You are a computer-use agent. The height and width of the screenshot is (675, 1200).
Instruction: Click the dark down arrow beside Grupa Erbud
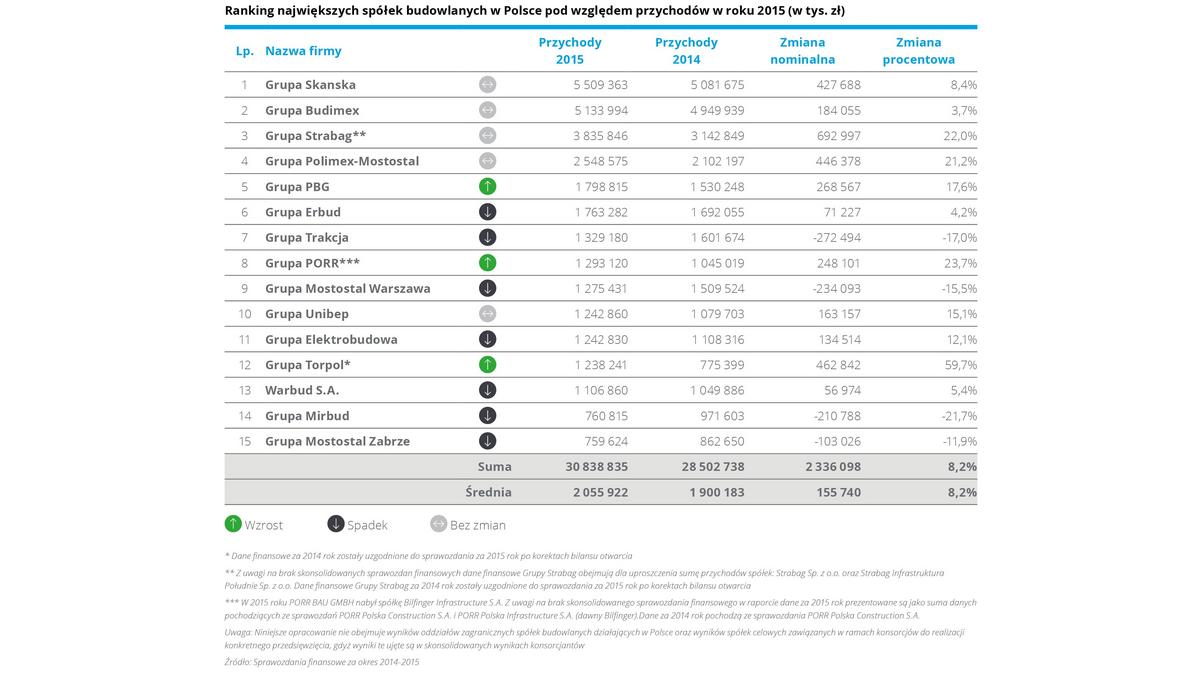click(x=487, y=212)
